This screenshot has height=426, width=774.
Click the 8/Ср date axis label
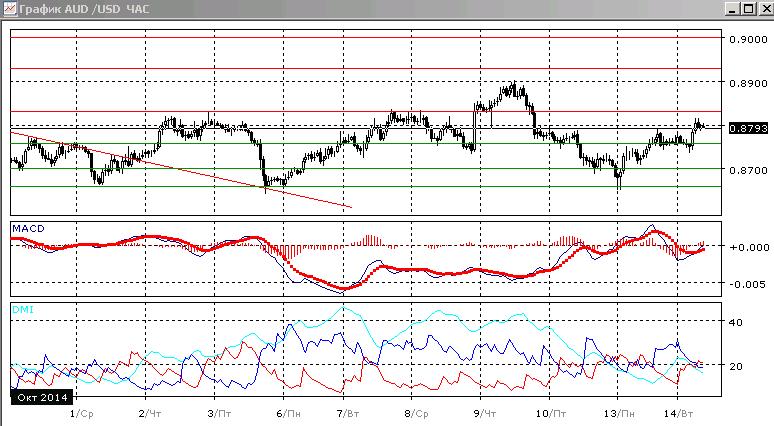[416, 414]
